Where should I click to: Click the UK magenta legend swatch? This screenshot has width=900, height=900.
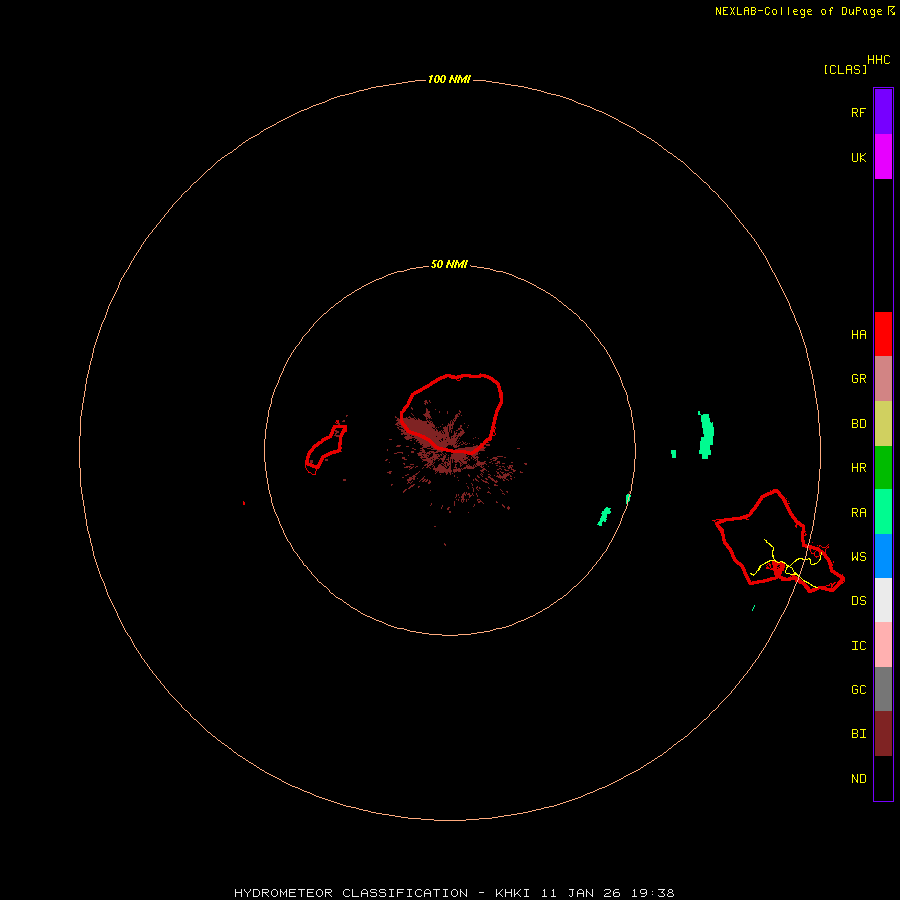click(x=883, y=157)
